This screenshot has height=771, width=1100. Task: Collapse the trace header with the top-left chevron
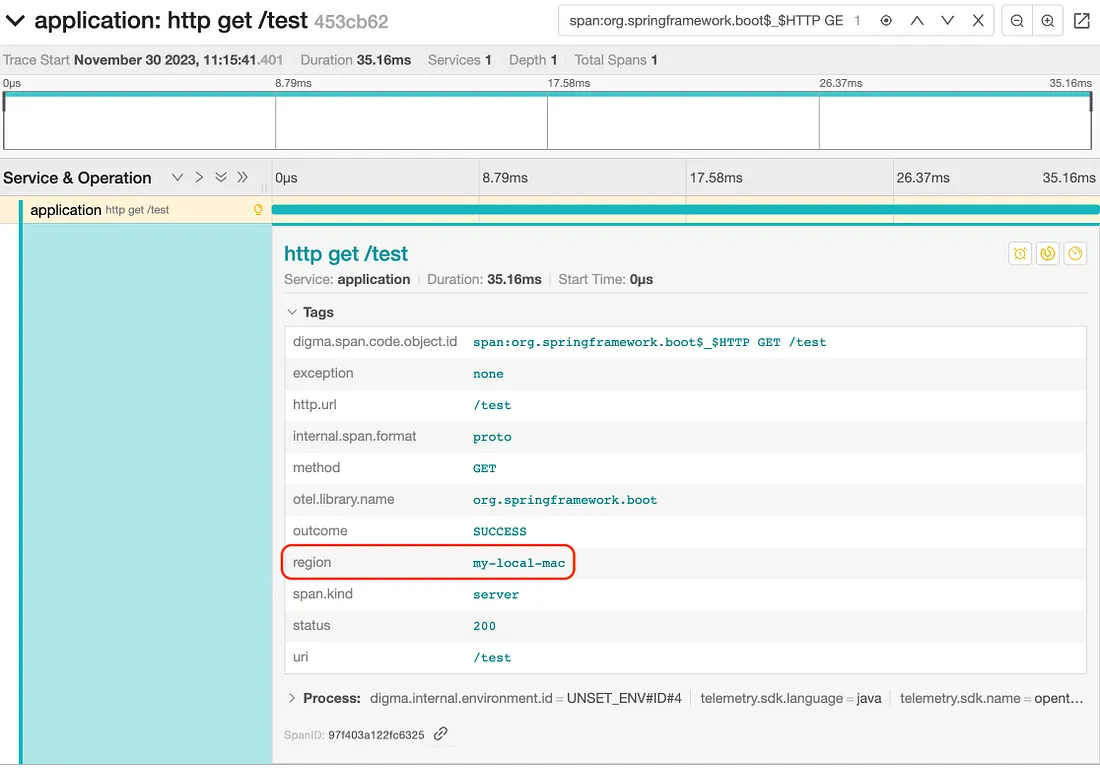pyautogui.click(x=14, y=19)
